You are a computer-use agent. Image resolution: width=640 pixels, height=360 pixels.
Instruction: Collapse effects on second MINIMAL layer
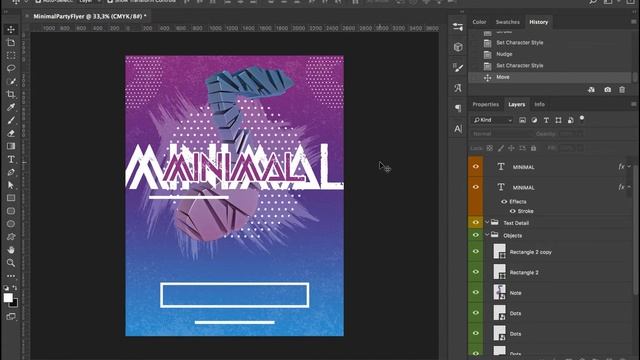click(x=629, y=187)
